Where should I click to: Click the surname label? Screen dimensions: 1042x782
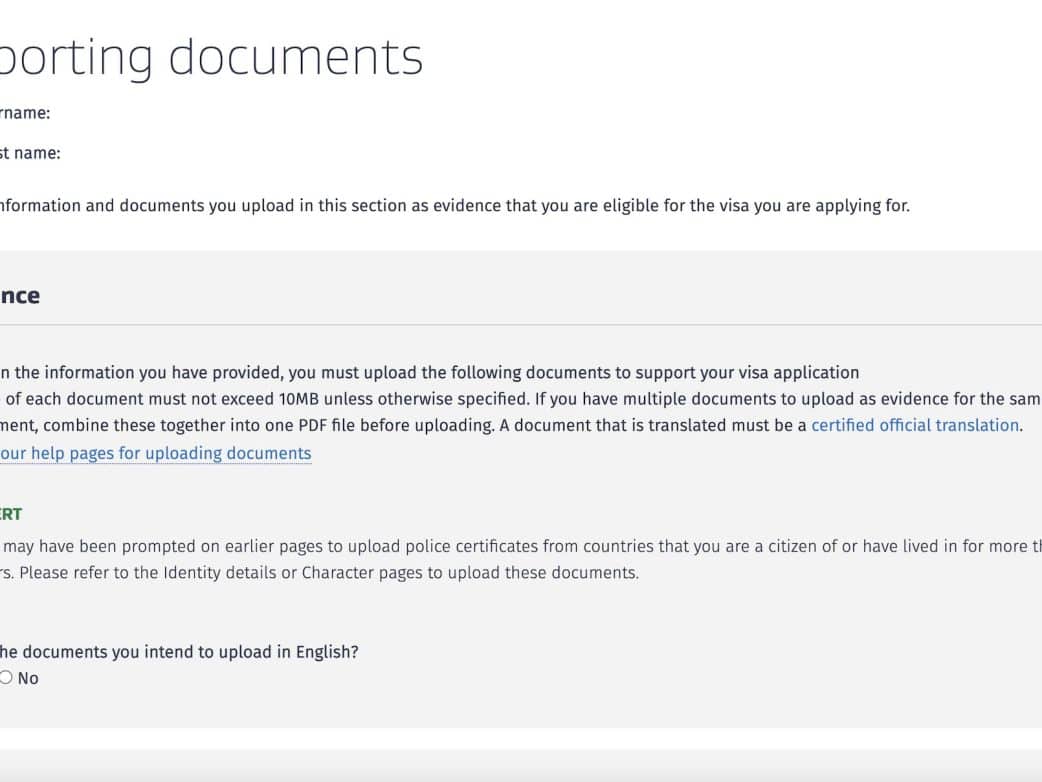pyautogui.click(x=24, y=113)
